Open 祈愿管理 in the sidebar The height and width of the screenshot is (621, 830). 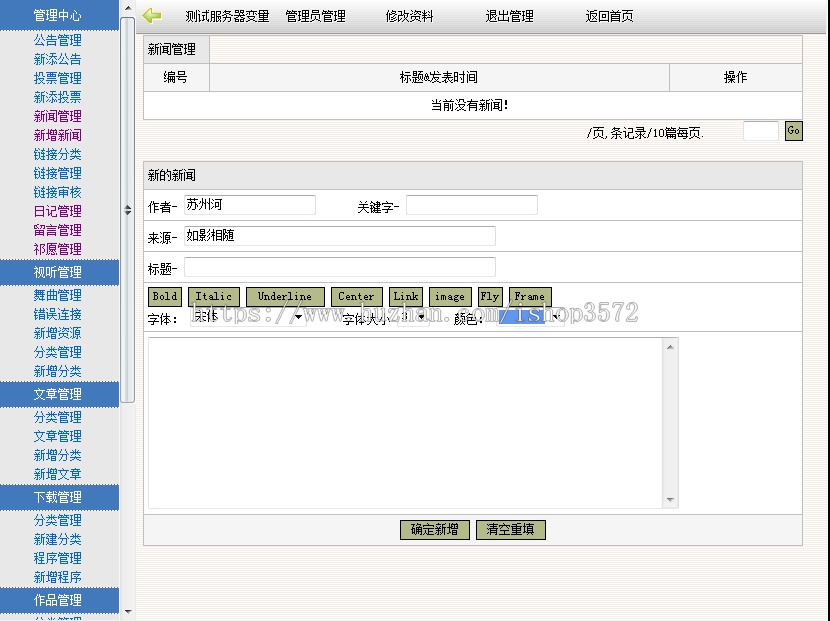[57, 249]
